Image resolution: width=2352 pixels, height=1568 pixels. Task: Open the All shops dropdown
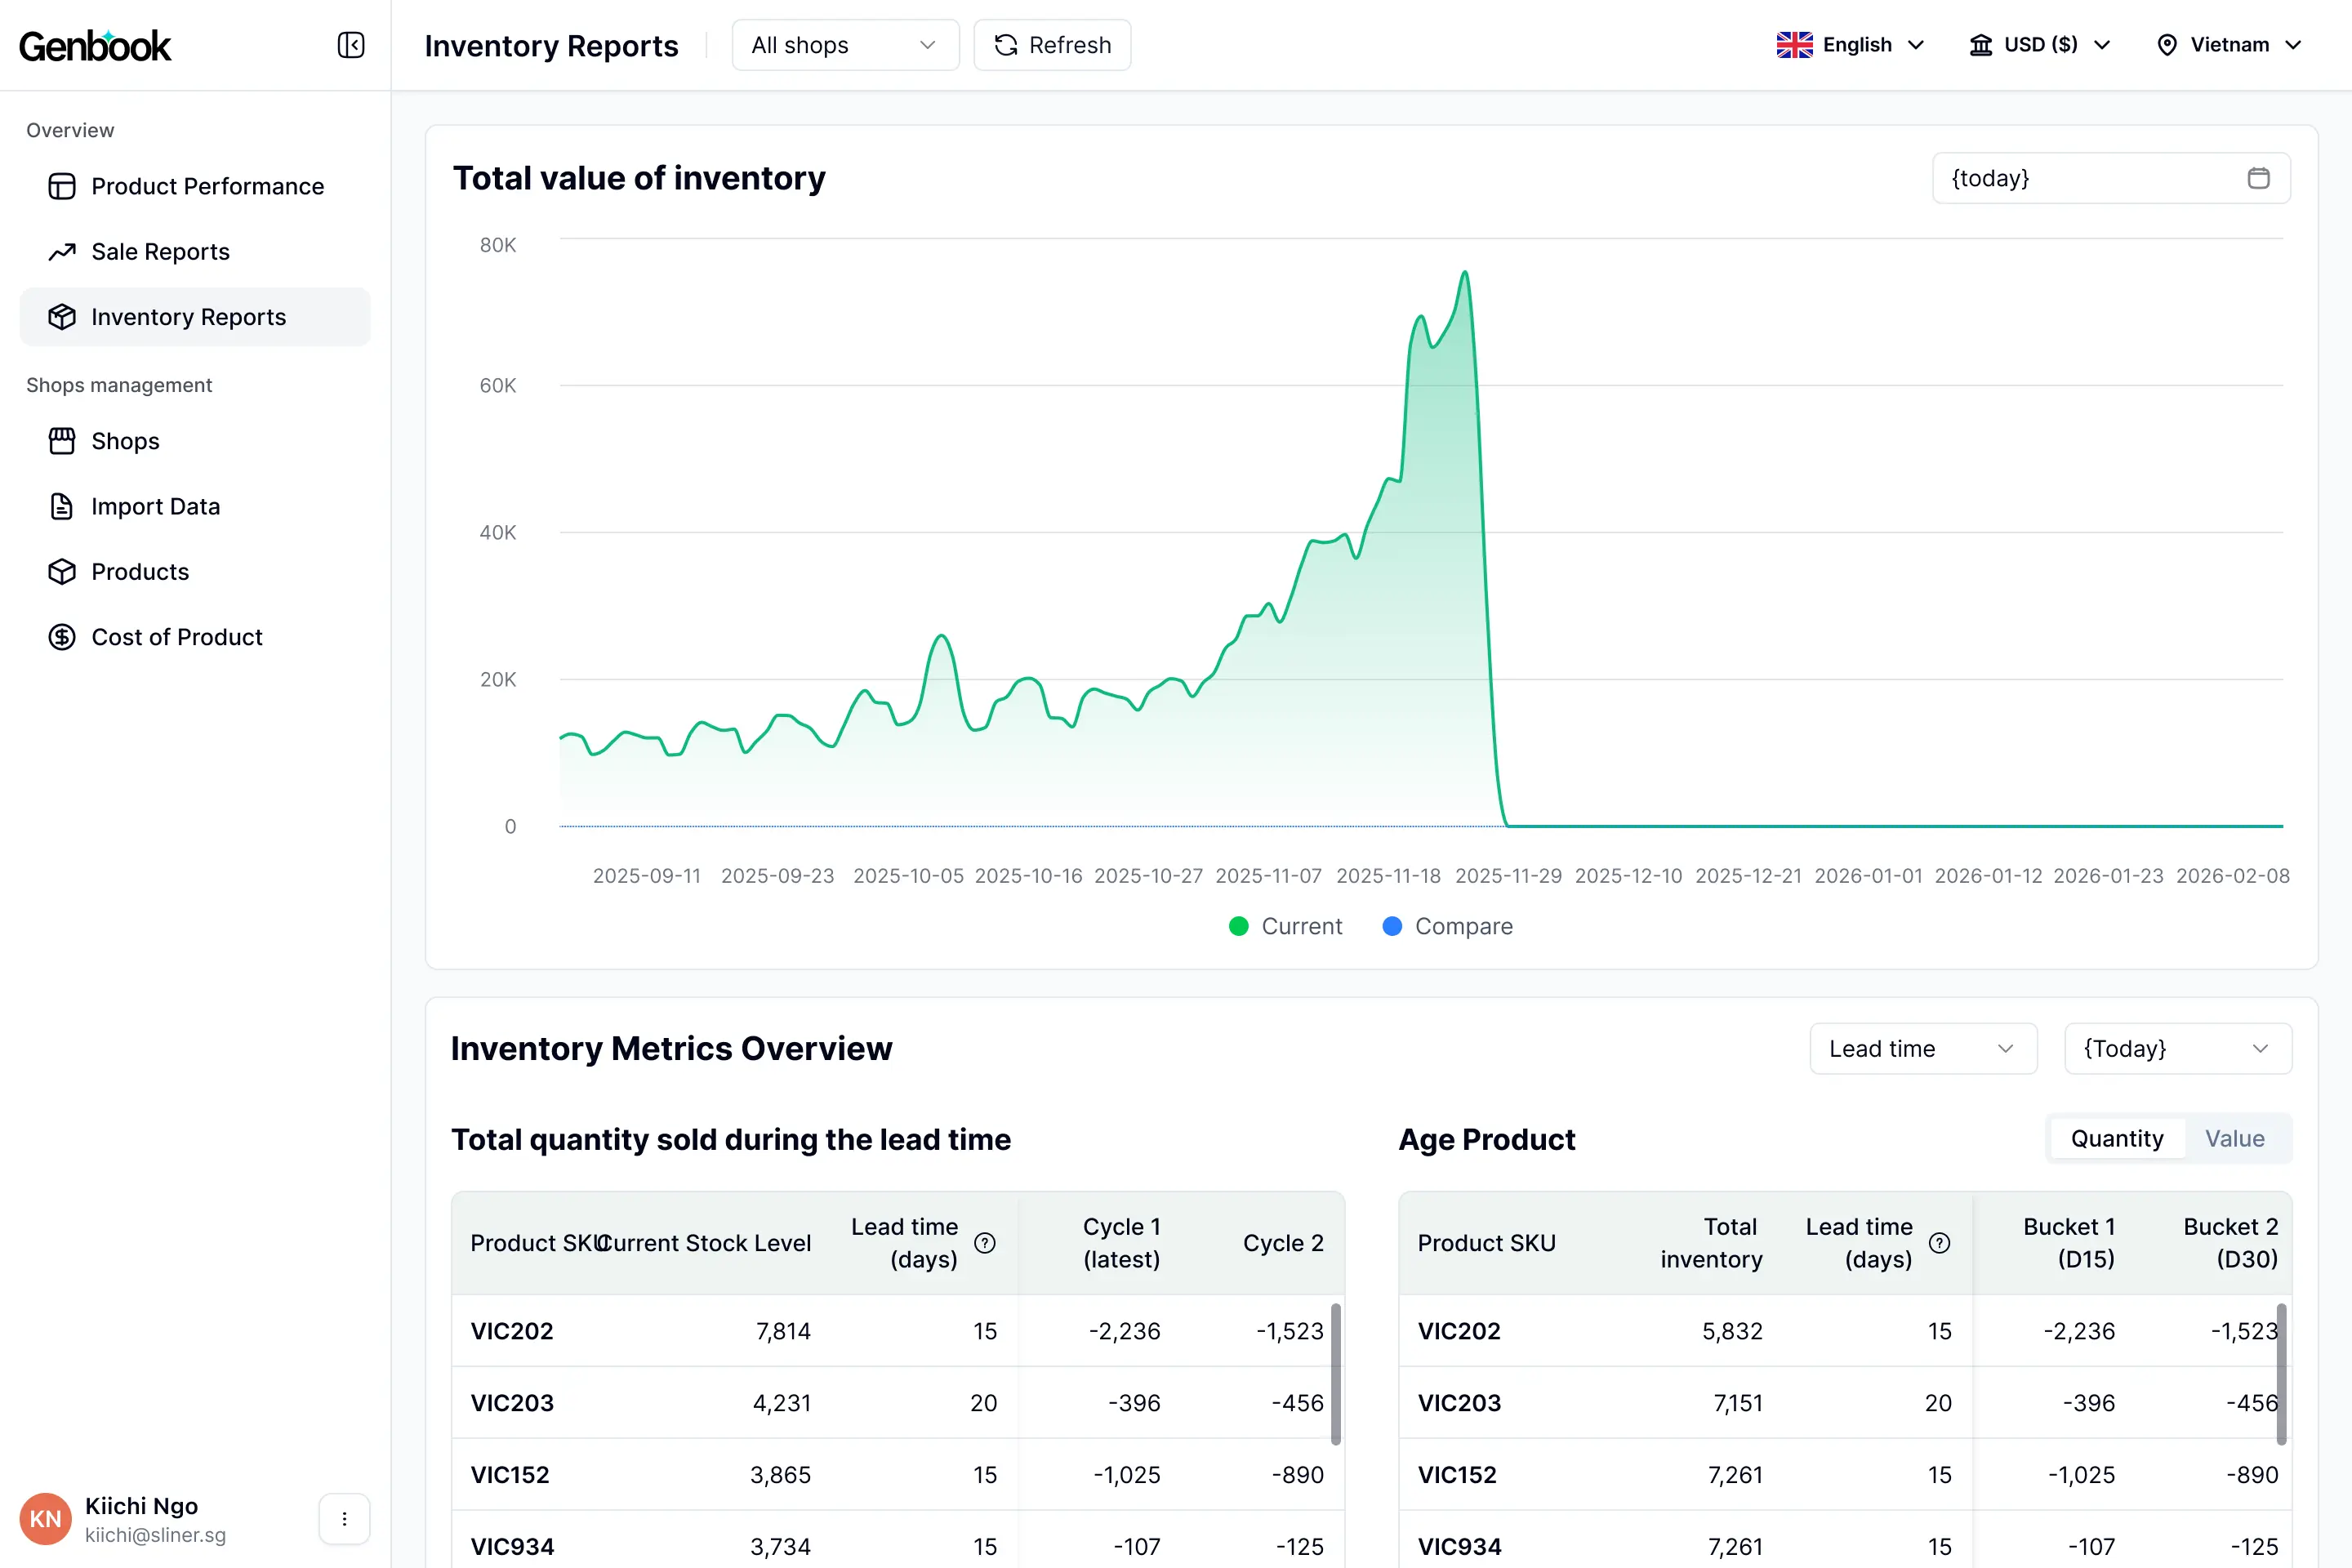[845, 44]
